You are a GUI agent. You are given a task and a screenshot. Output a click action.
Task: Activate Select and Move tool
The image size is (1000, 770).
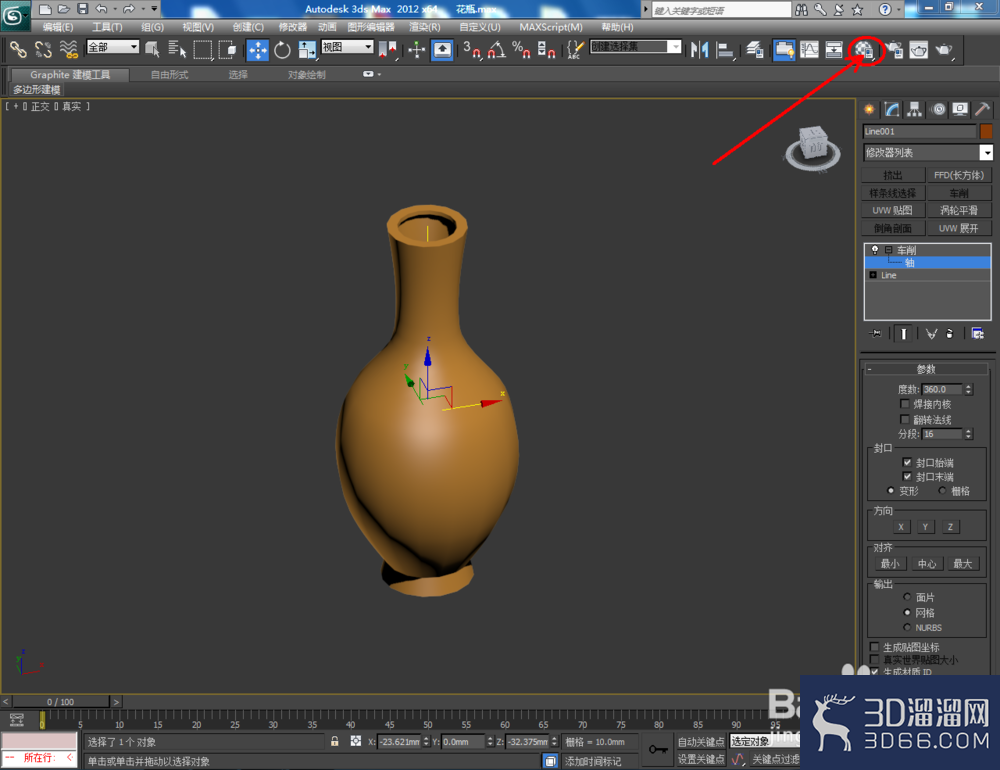point(258,50)
